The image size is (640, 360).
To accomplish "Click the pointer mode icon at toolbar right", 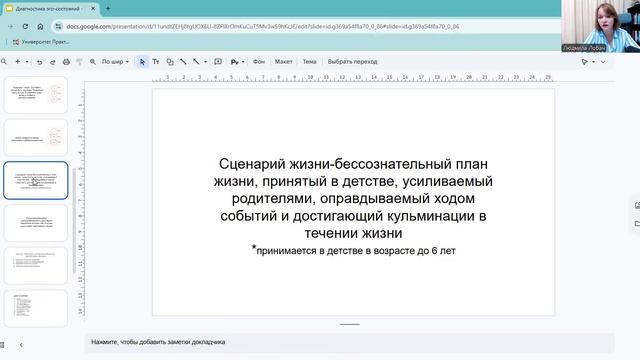I will pyautogui.click(x=585, y=62).
